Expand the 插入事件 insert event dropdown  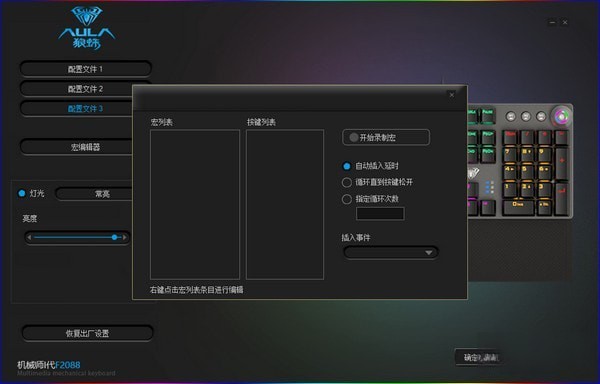click(391, 252)
